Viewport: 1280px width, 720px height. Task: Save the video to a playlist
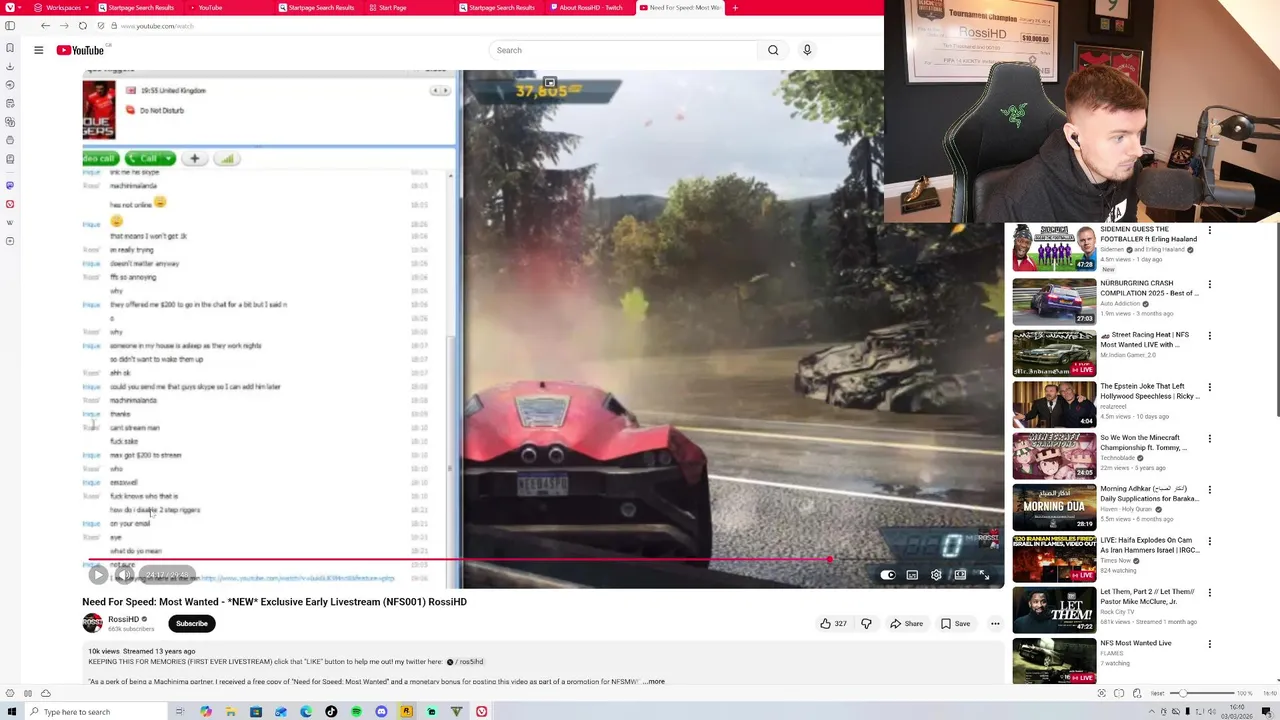pyautogui.click(x=956, y=623)
